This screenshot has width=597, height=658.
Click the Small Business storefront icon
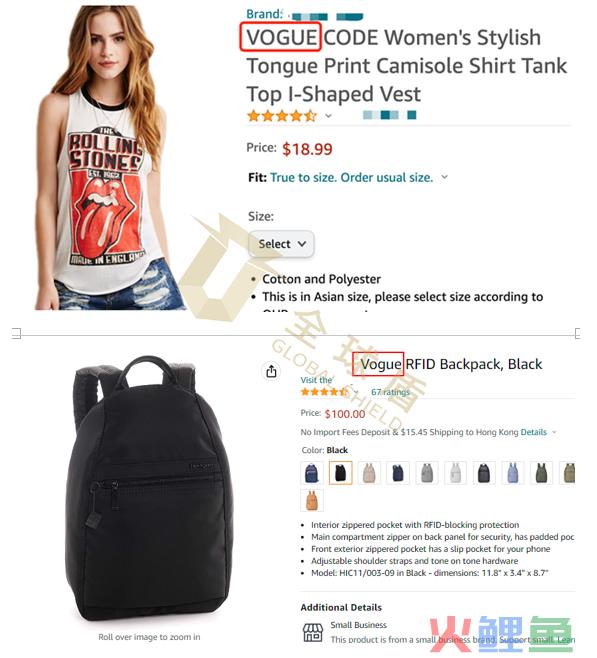coord(313,632)
